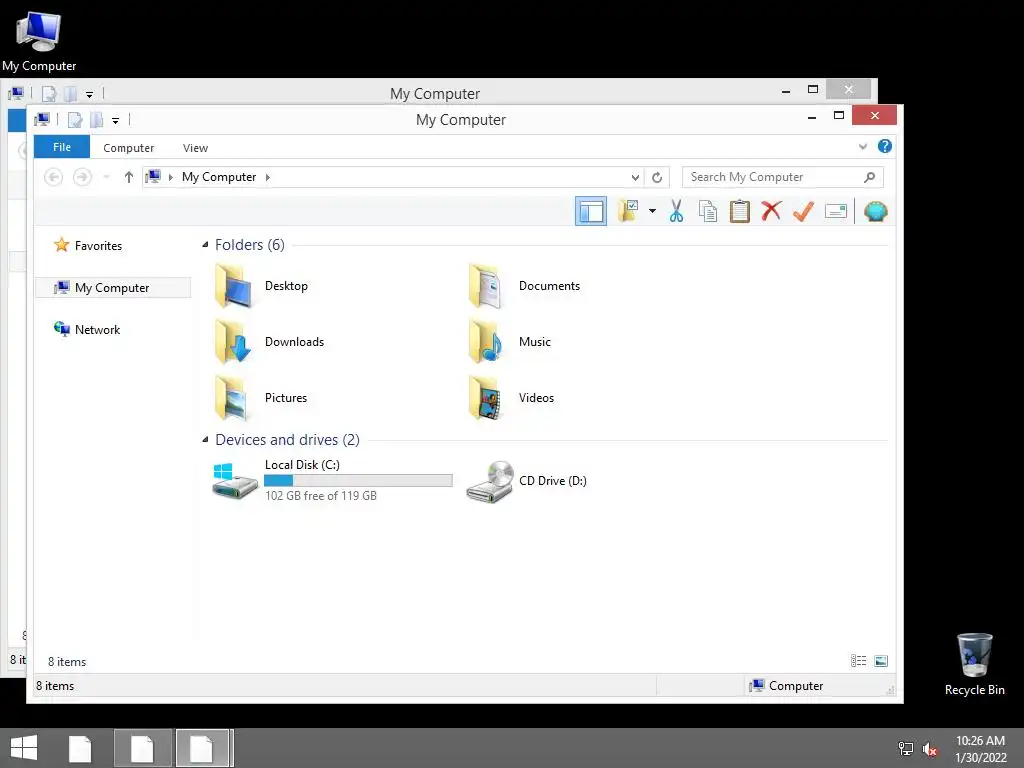Open the folder options dropdown arrow
Screen dimensions: 1024x768
(652, 211)
